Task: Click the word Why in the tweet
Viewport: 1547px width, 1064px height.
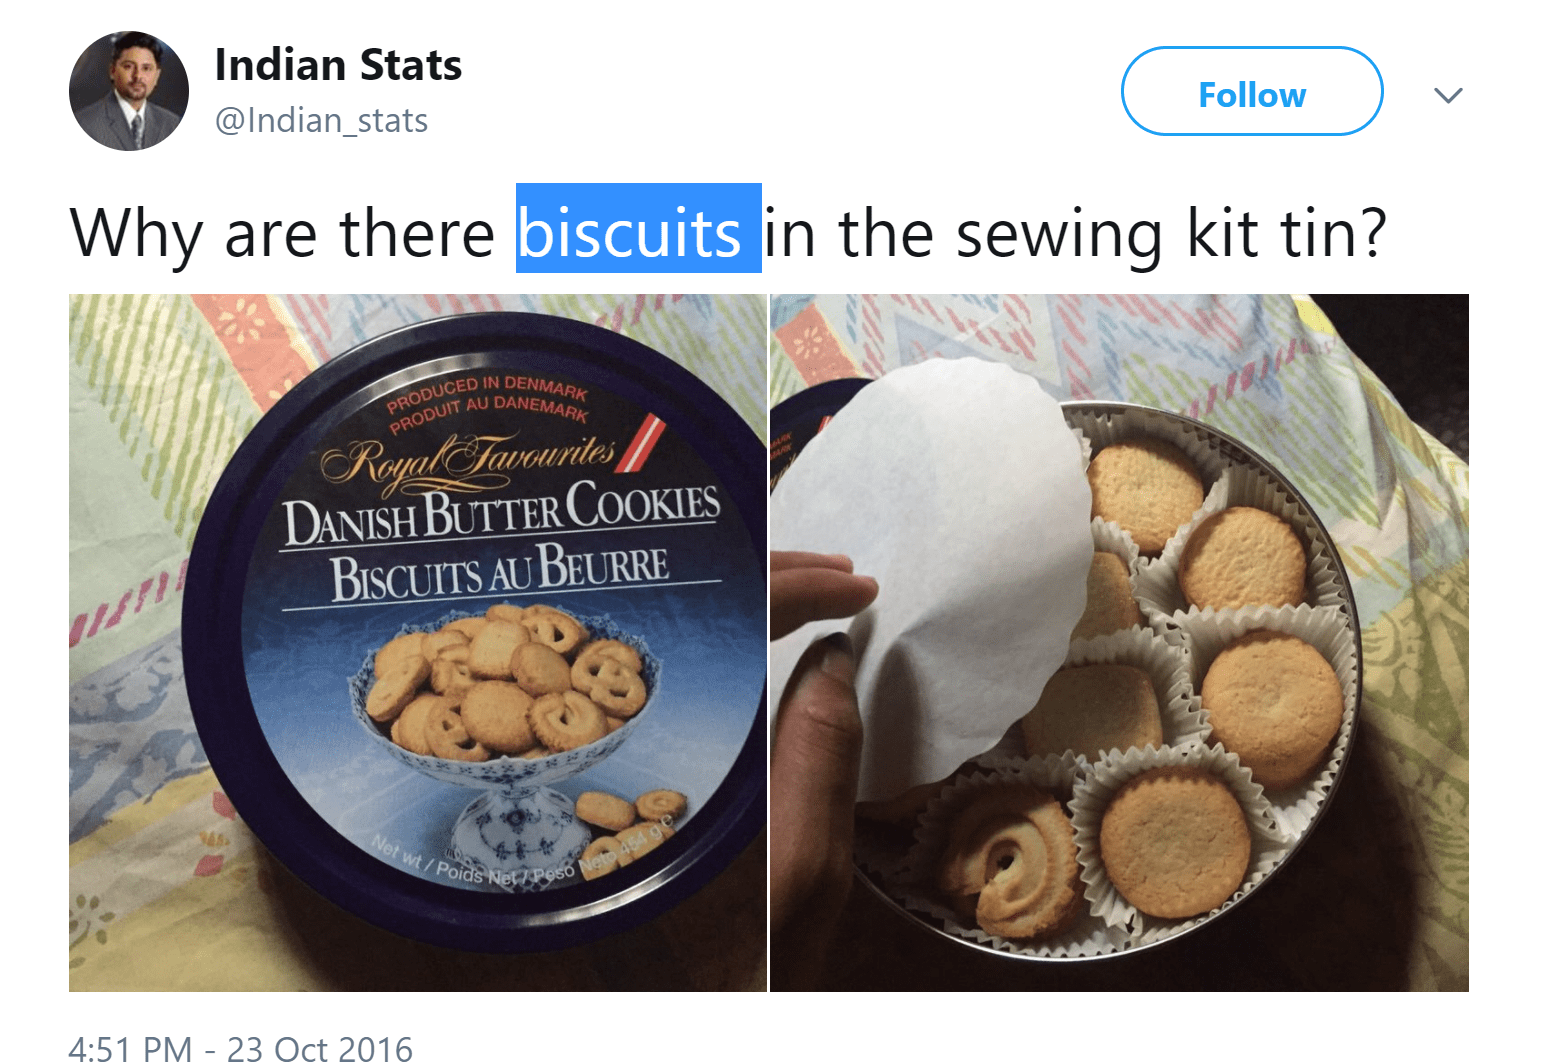Action: coord(137,235)
